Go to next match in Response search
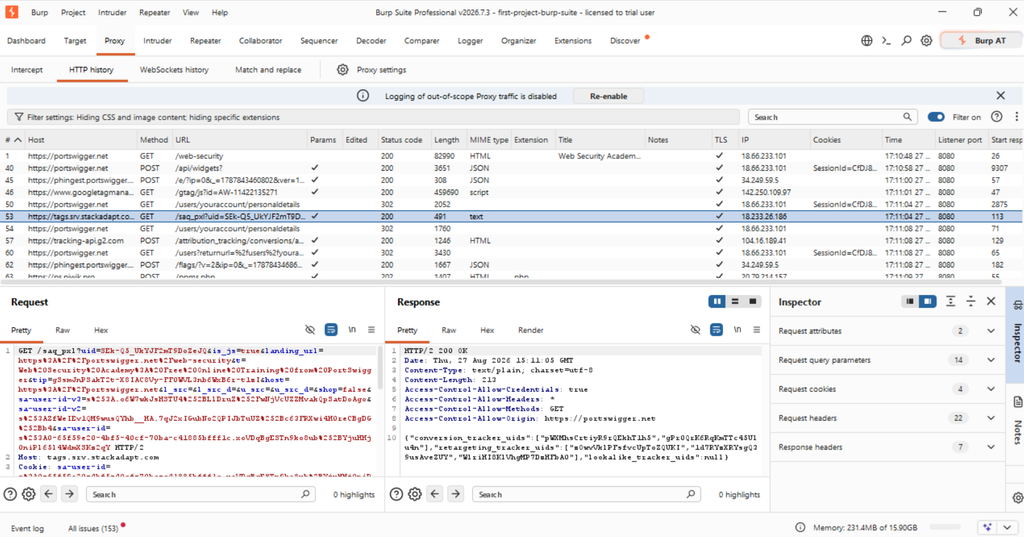Screen dimensions: 1024x537 (455, 494)
